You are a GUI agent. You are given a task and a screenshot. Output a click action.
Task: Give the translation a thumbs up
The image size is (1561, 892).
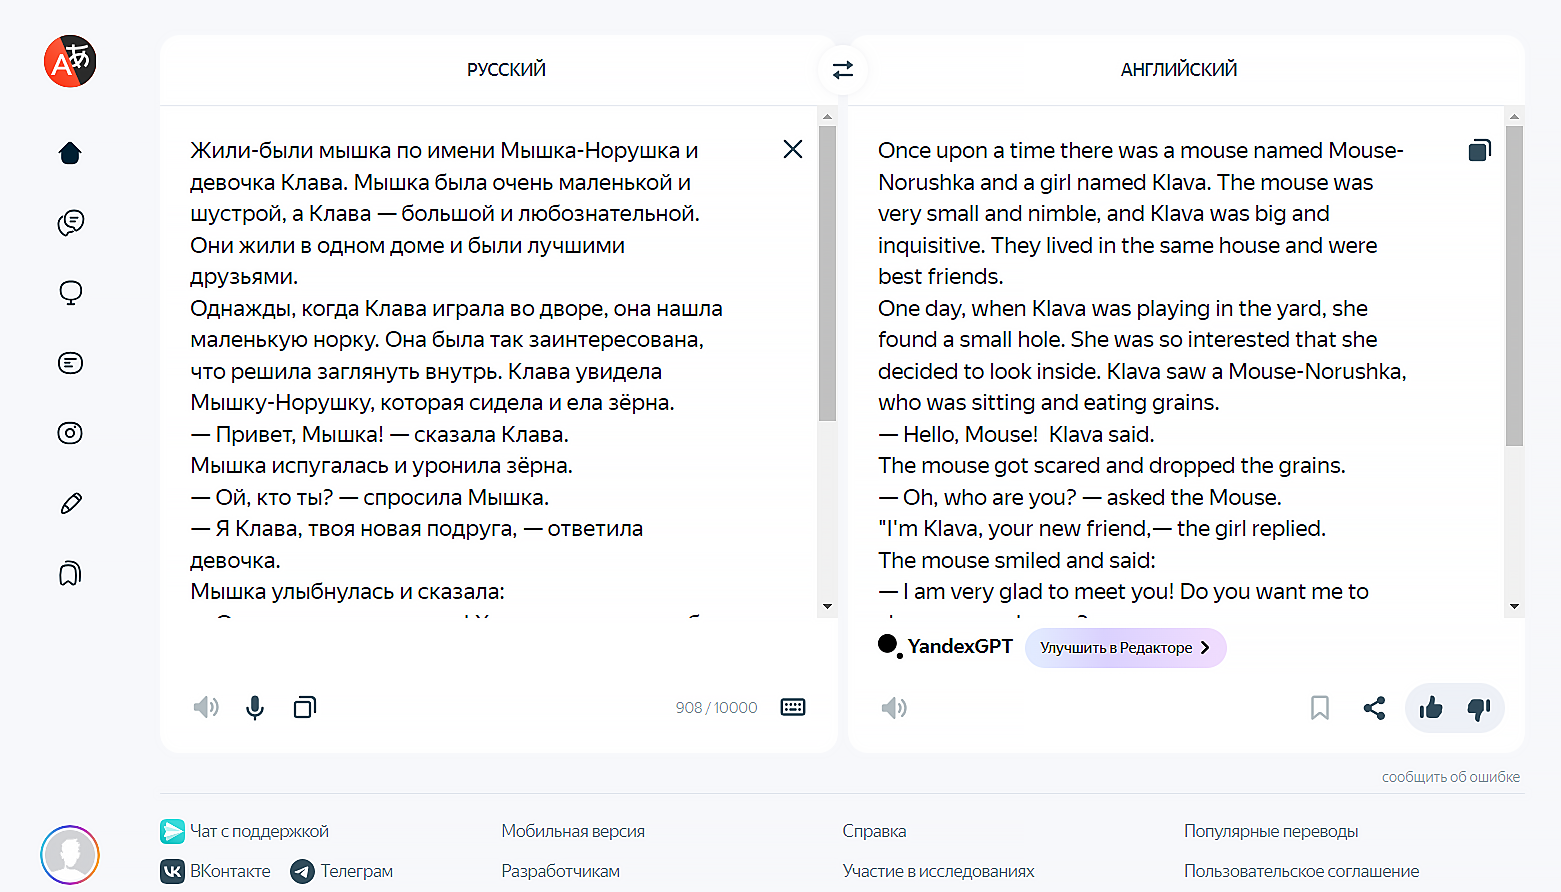click(1431, 708)
